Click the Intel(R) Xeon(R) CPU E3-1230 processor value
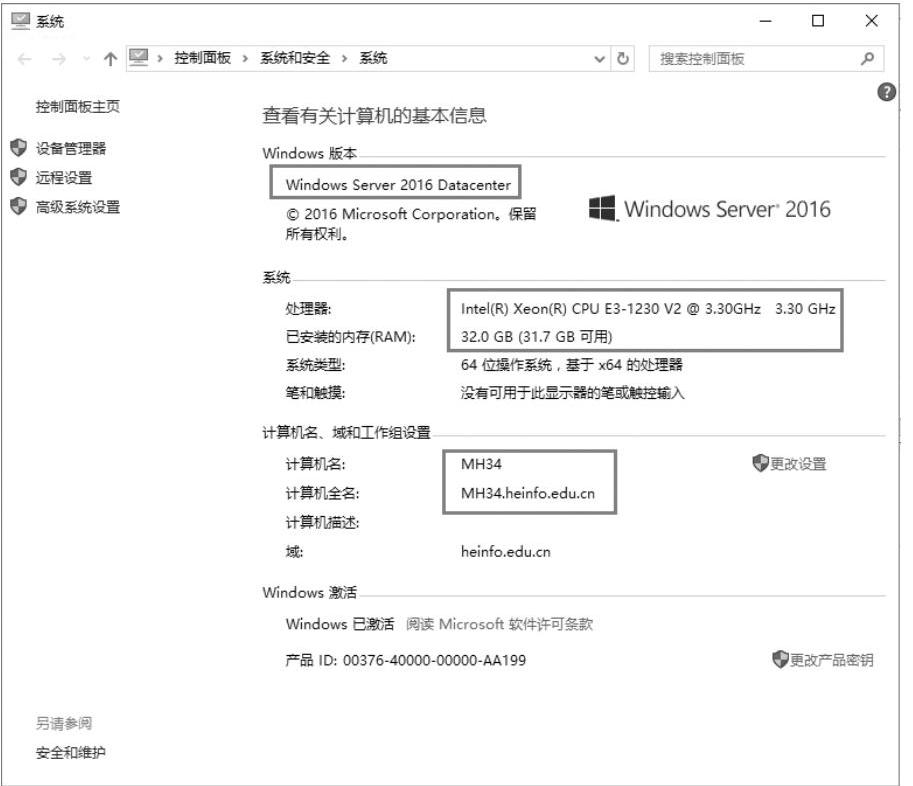This screenshot has width=913, height=786. 648,309
